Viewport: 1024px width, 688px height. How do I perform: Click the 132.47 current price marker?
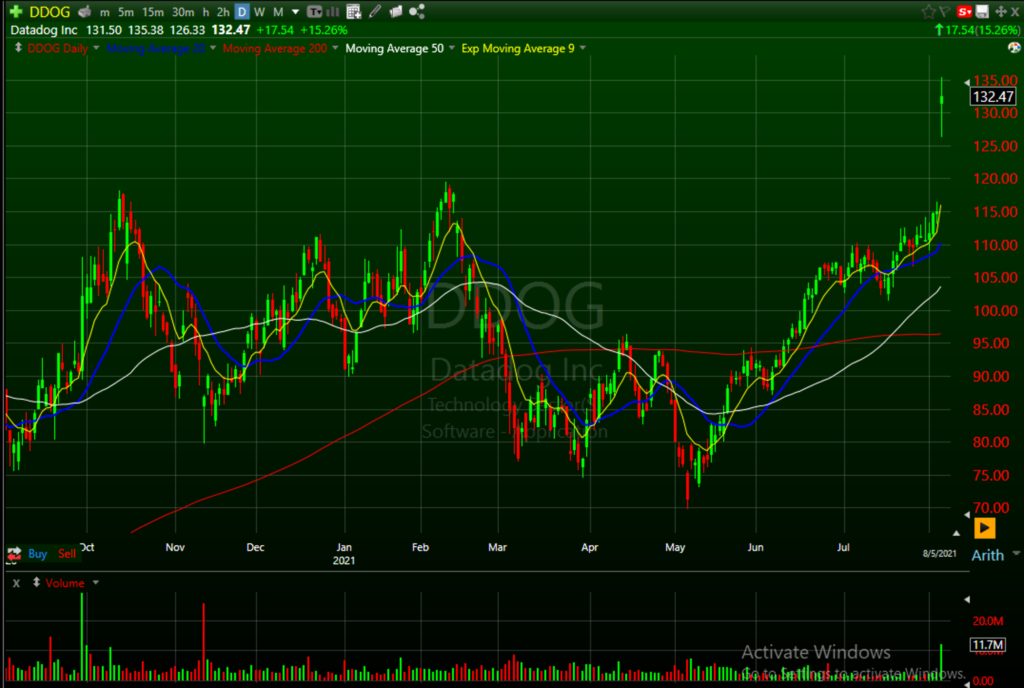pos(993,97)
